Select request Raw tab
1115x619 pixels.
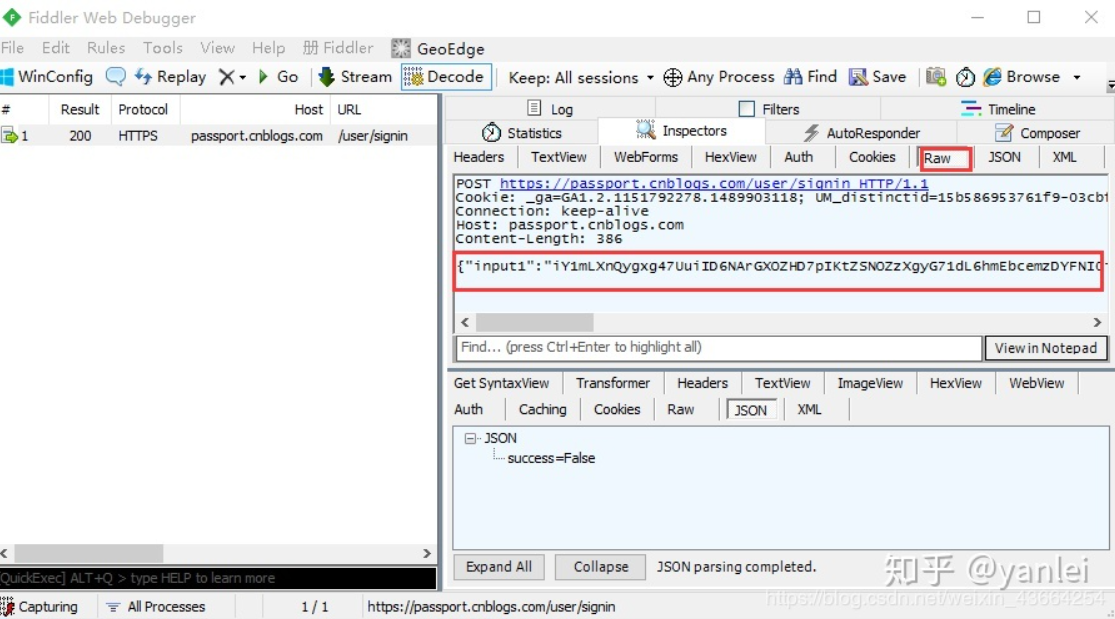coord(945,158)
